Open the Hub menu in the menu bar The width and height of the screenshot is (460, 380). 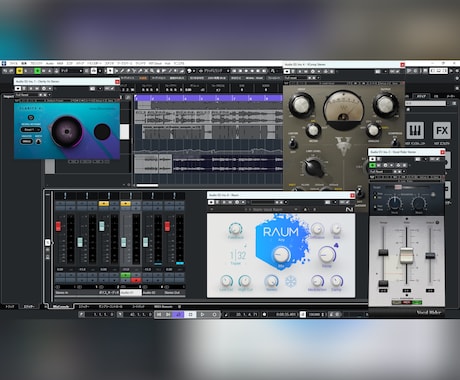[x=168, y=63]
